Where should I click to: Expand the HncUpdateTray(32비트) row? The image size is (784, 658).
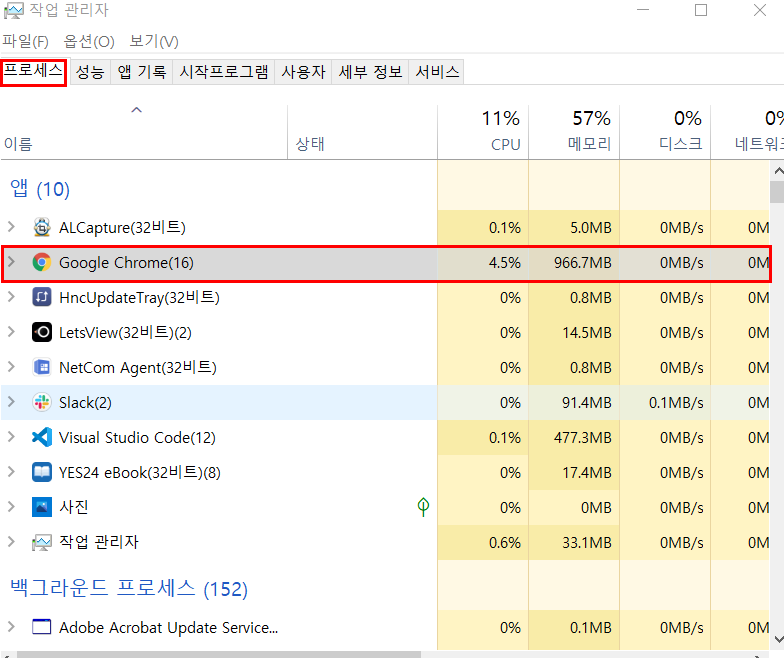[11, 296]
